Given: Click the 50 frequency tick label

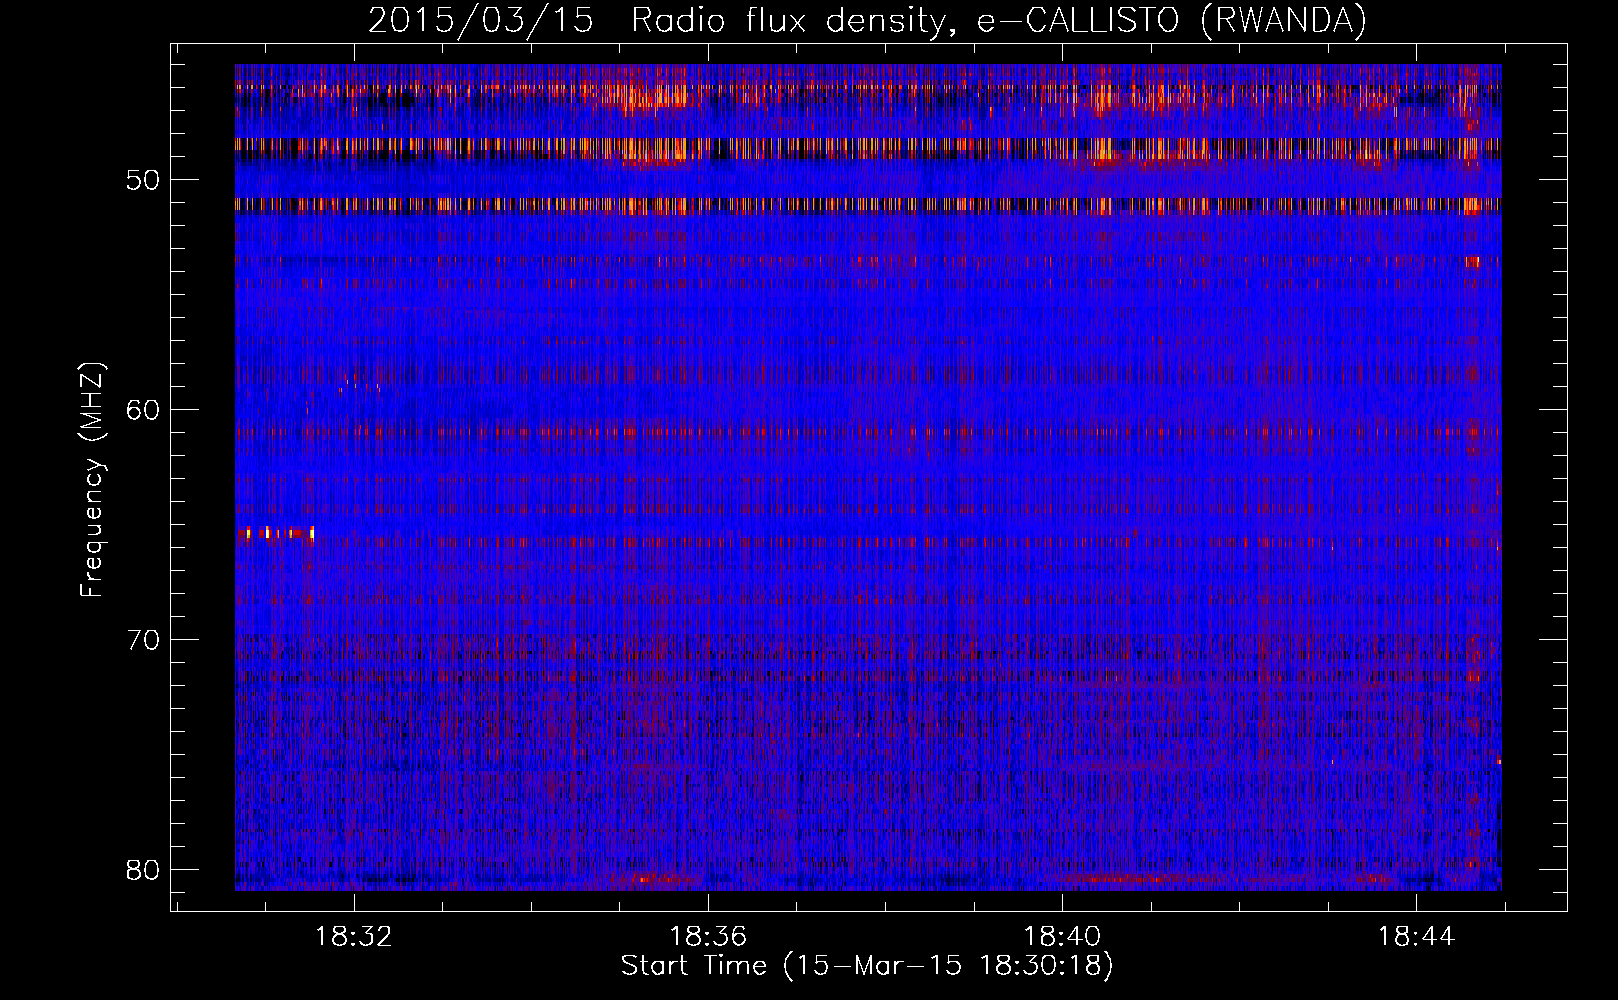Looking at the screenshot, I should pos(143,180).
